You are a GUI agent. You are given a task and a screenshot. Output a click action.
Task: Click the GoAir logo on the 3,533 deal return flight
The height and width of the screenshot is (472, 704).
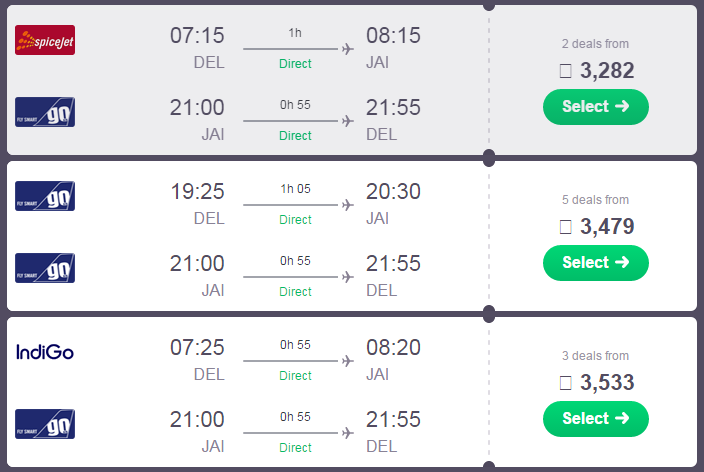45,423
